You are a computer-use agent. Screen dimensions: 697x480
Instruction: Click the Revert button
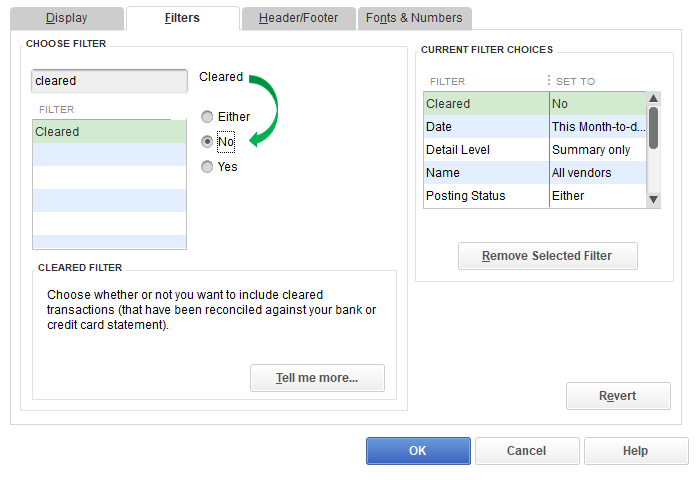click(x=618, y=396)
